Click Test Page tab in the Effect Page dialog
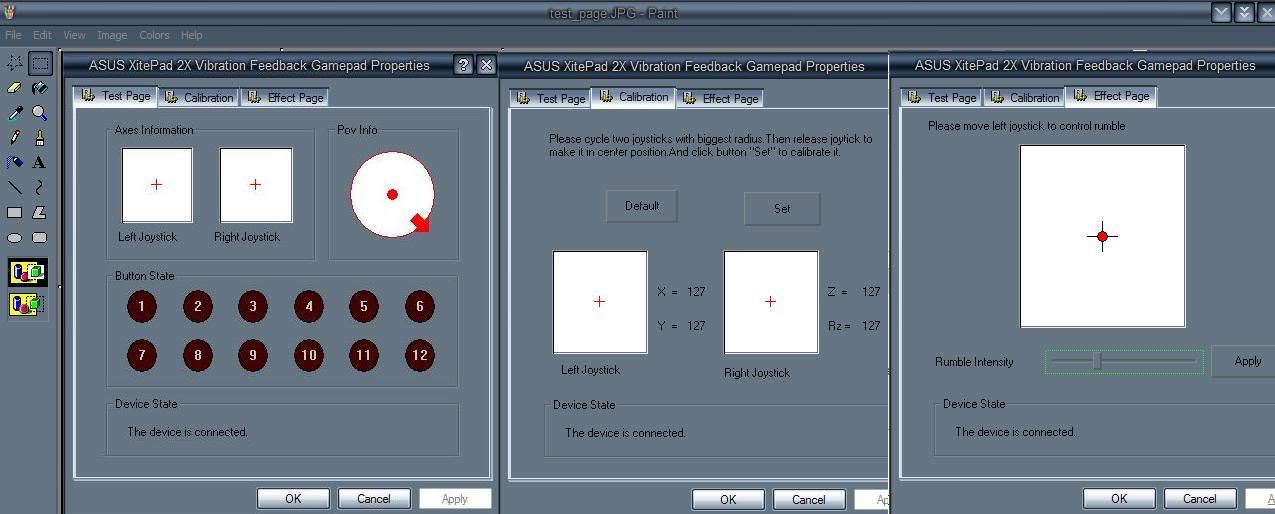Viewport: 1275px width, 514px height. pyautogui.click(x=941, y=97)
